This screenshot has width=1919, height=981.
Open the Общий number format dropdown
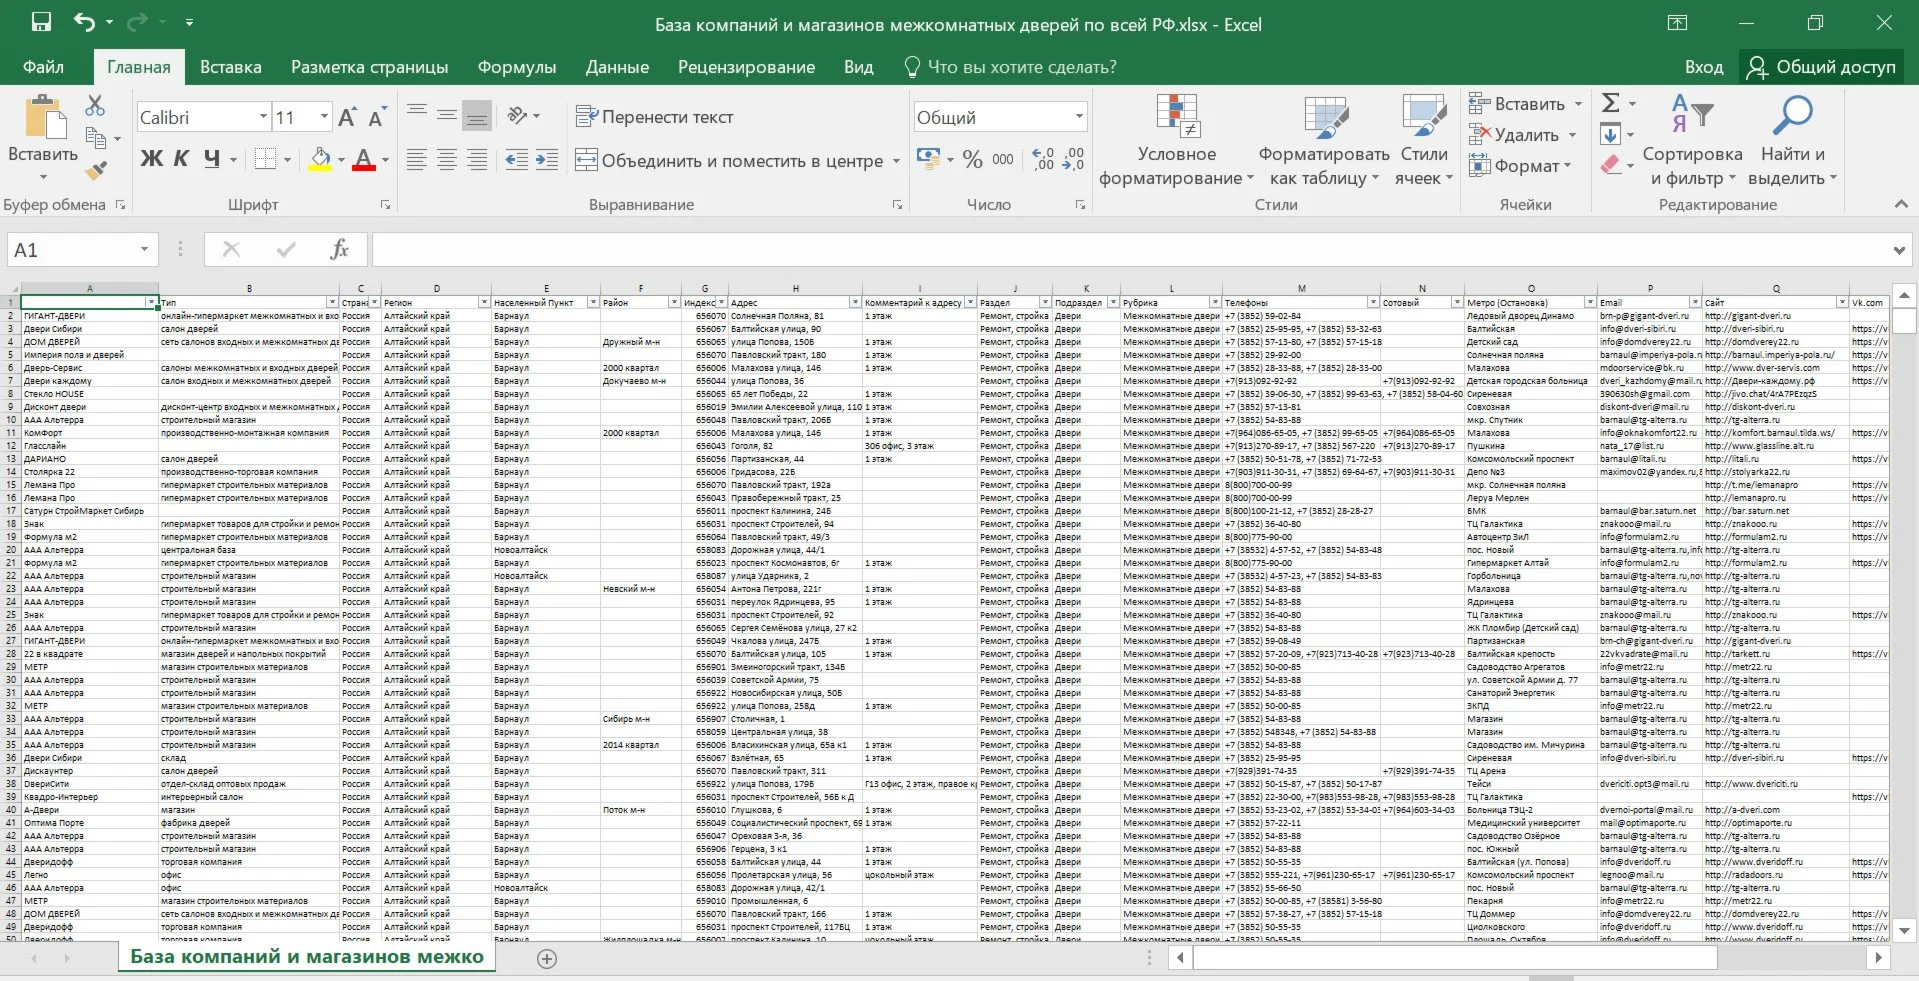(x=1079, y=117)
